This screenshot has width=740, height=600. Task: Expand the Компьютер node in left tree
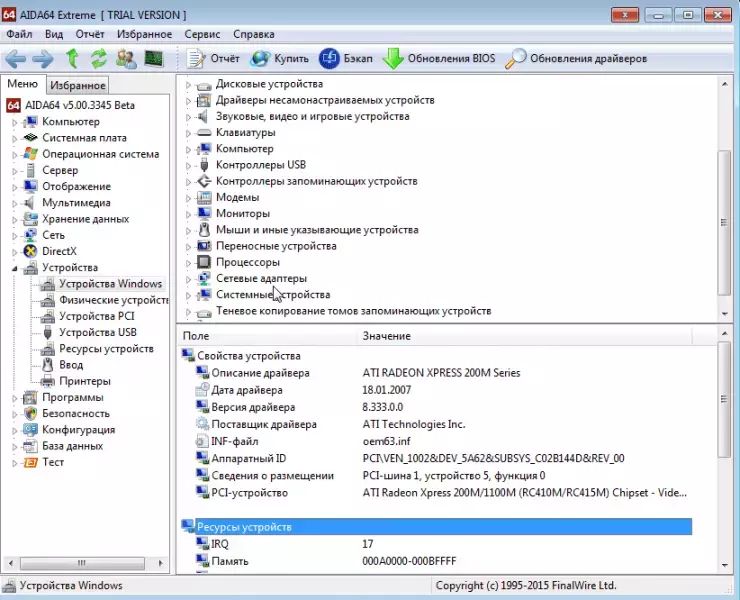pyautogui.click(x=15, y=122)
